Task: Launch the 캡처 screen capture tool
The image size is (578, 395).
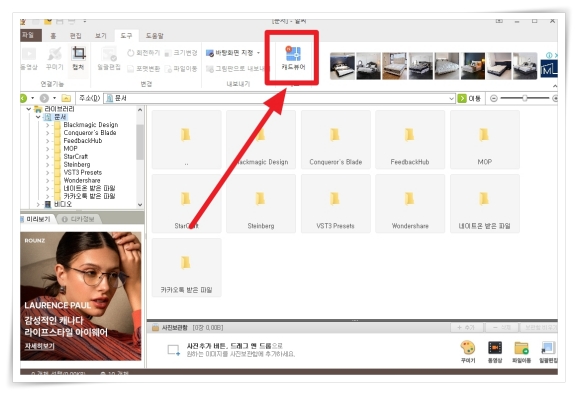Action: point(78,58)
